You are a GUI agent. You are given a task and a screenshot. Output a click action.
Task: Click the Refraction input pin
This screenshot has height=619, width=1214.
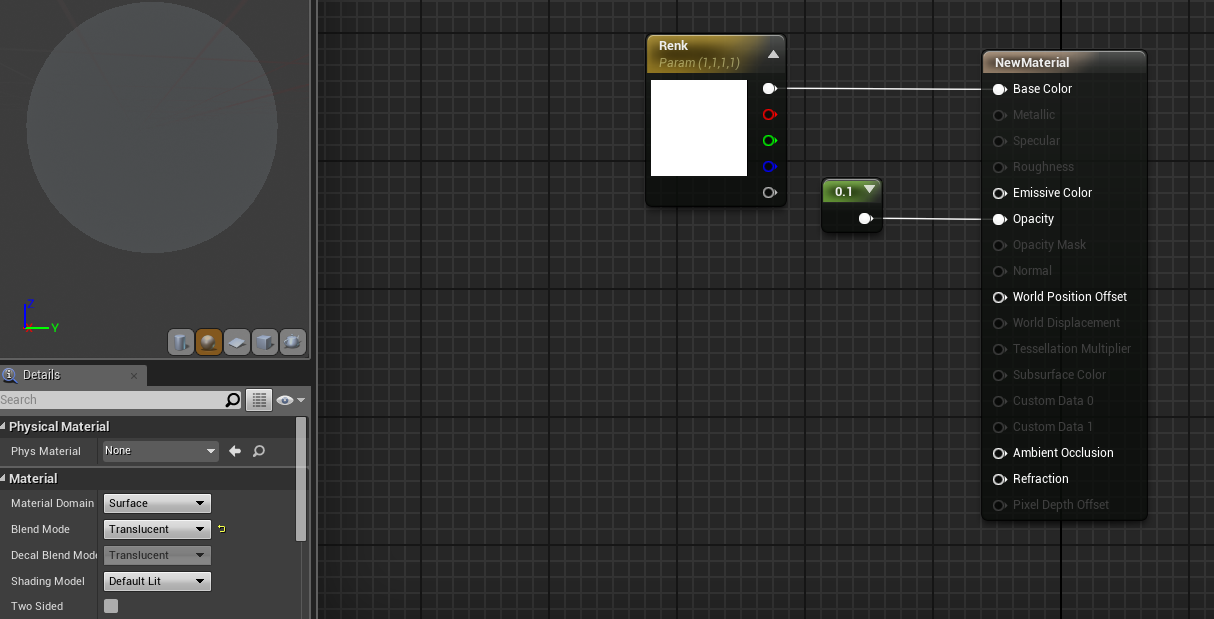(999, 479)
